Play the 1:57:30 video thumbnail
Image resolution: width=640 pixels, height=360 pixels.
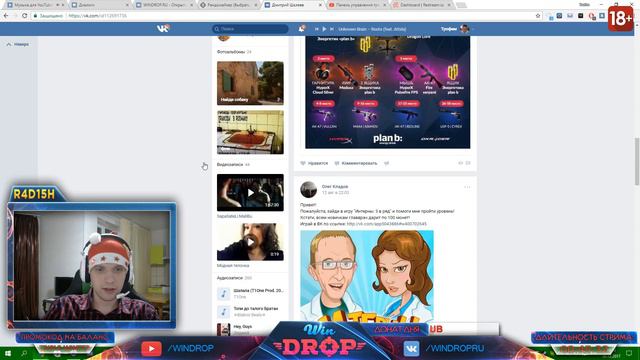click(x=250, y=193)
